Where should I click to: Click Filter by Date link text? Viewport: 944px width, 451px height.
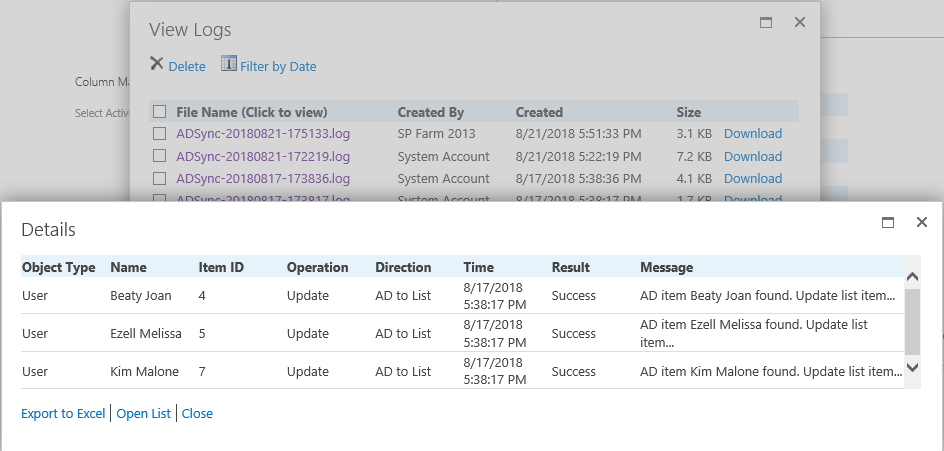click(x=278, y=66)
